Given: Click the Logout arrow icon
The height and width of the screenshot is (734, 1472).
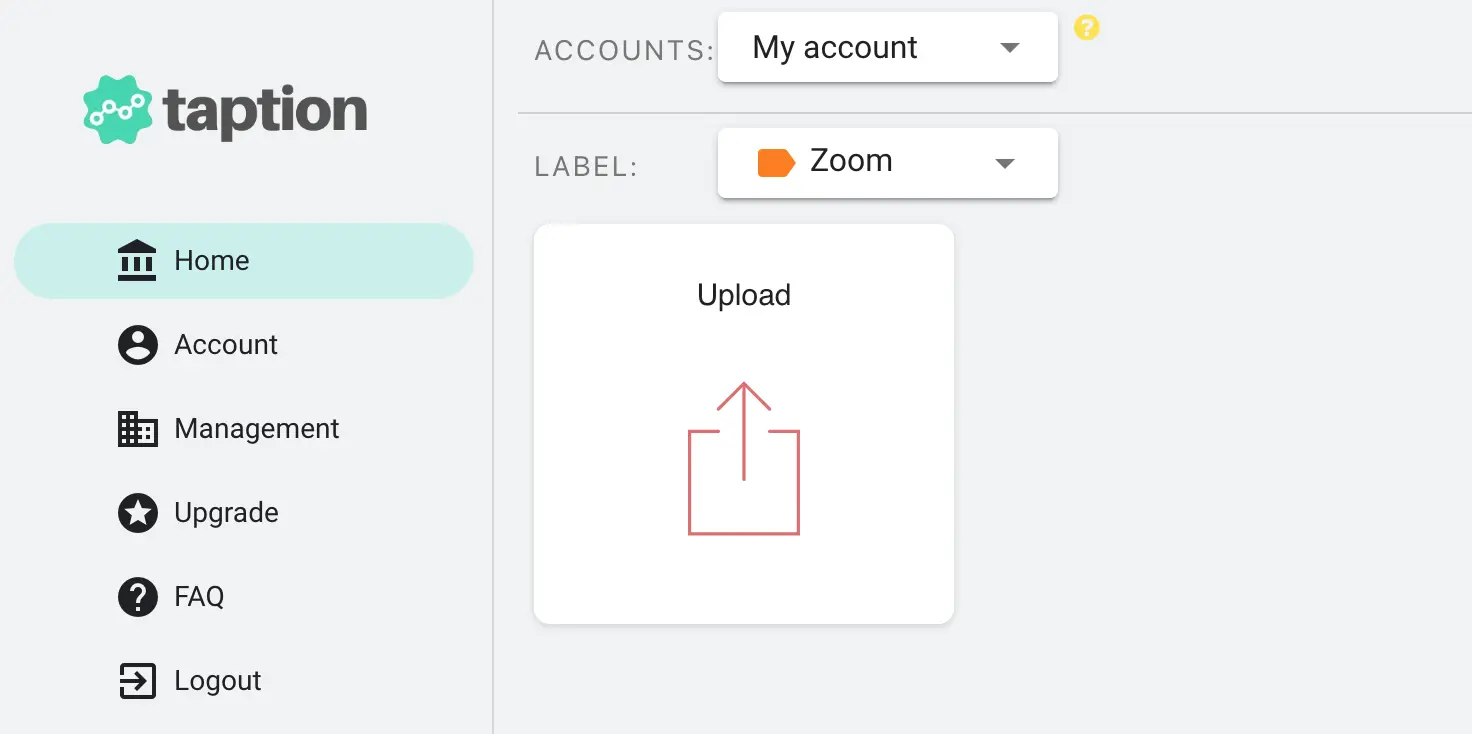Looking at the screenshot, I should pyautogui.click(x=137, y=681).
